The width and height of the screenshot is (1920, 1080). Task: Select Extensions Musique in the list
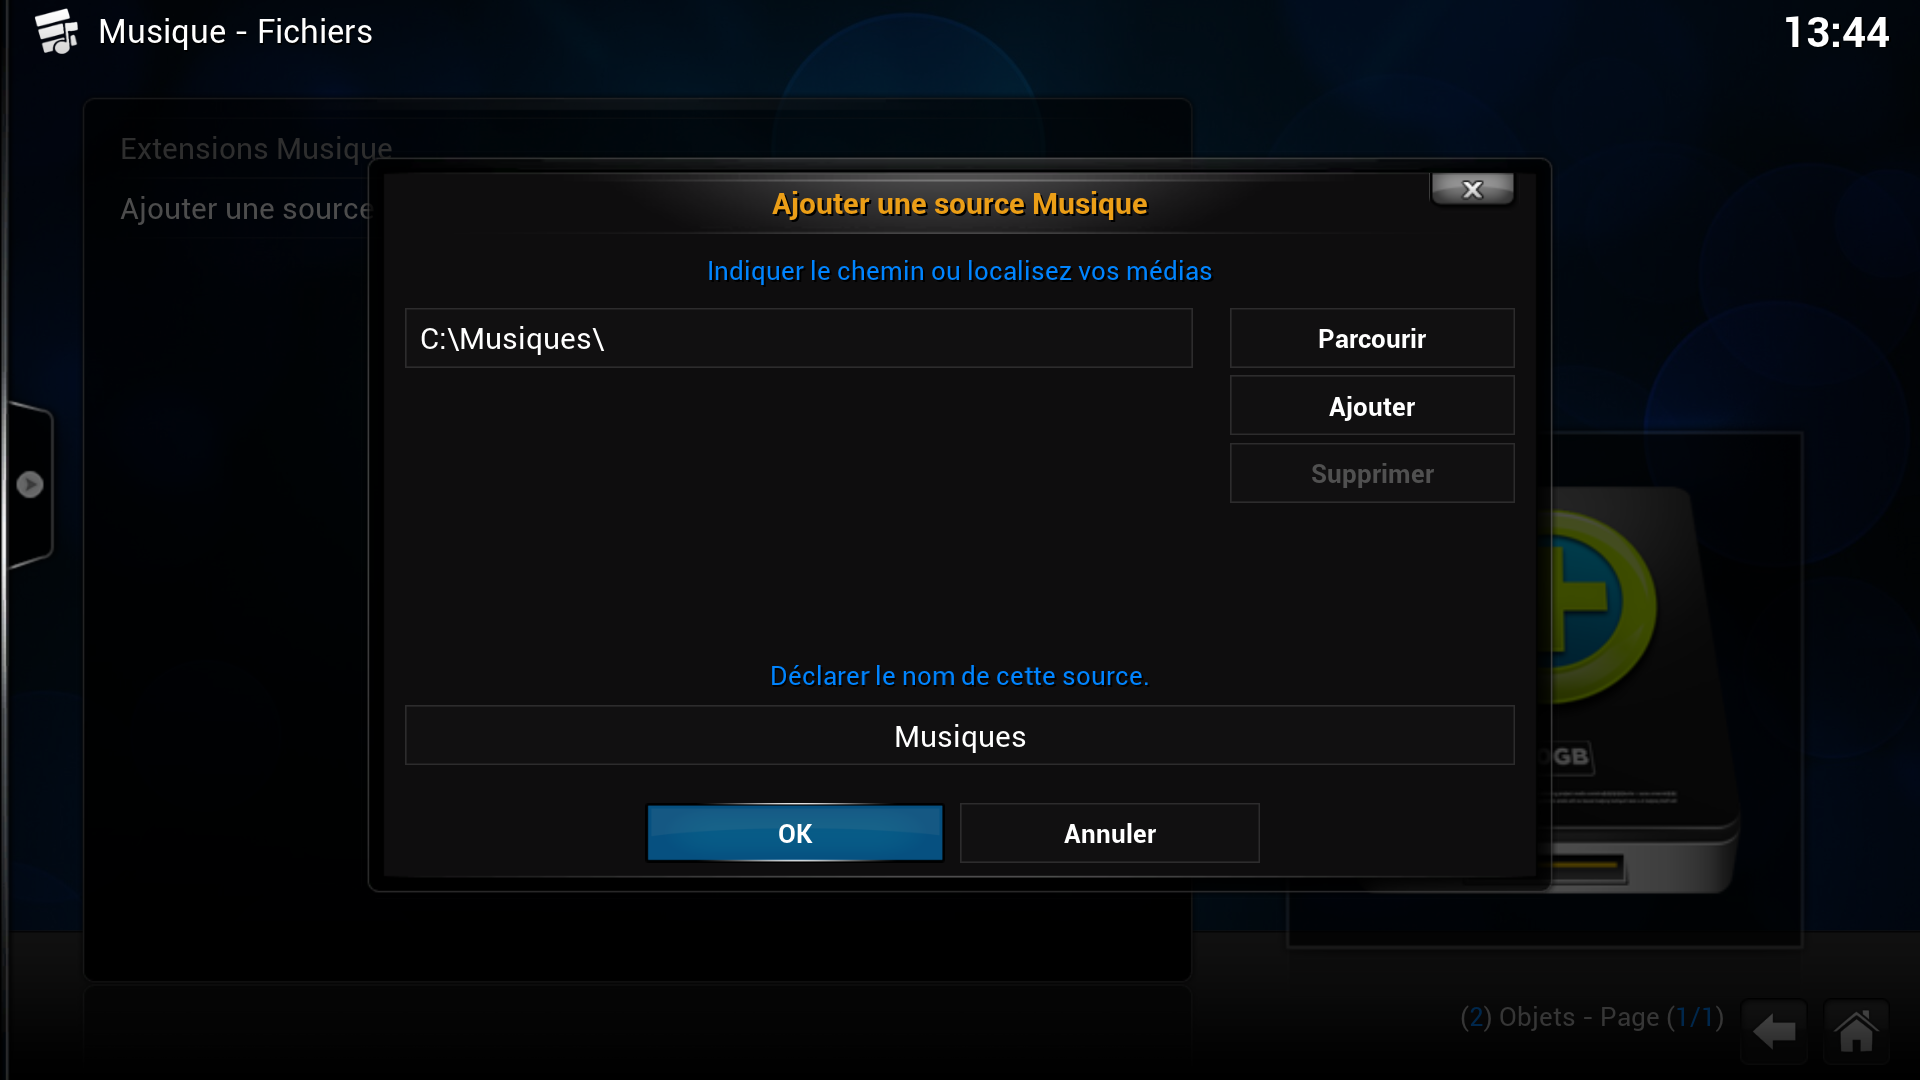click(256, 148)
